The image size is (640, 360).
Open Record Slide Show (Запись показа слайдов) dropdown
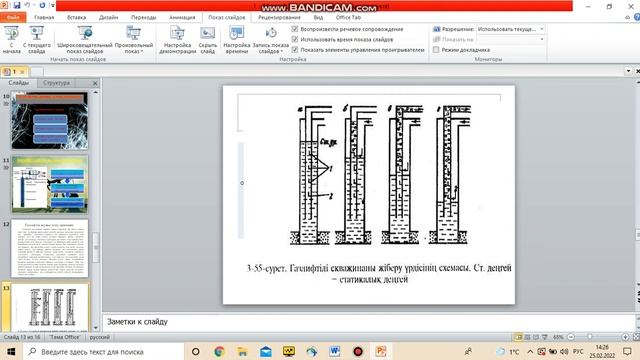pyautogui.click(x=271, y=39)
